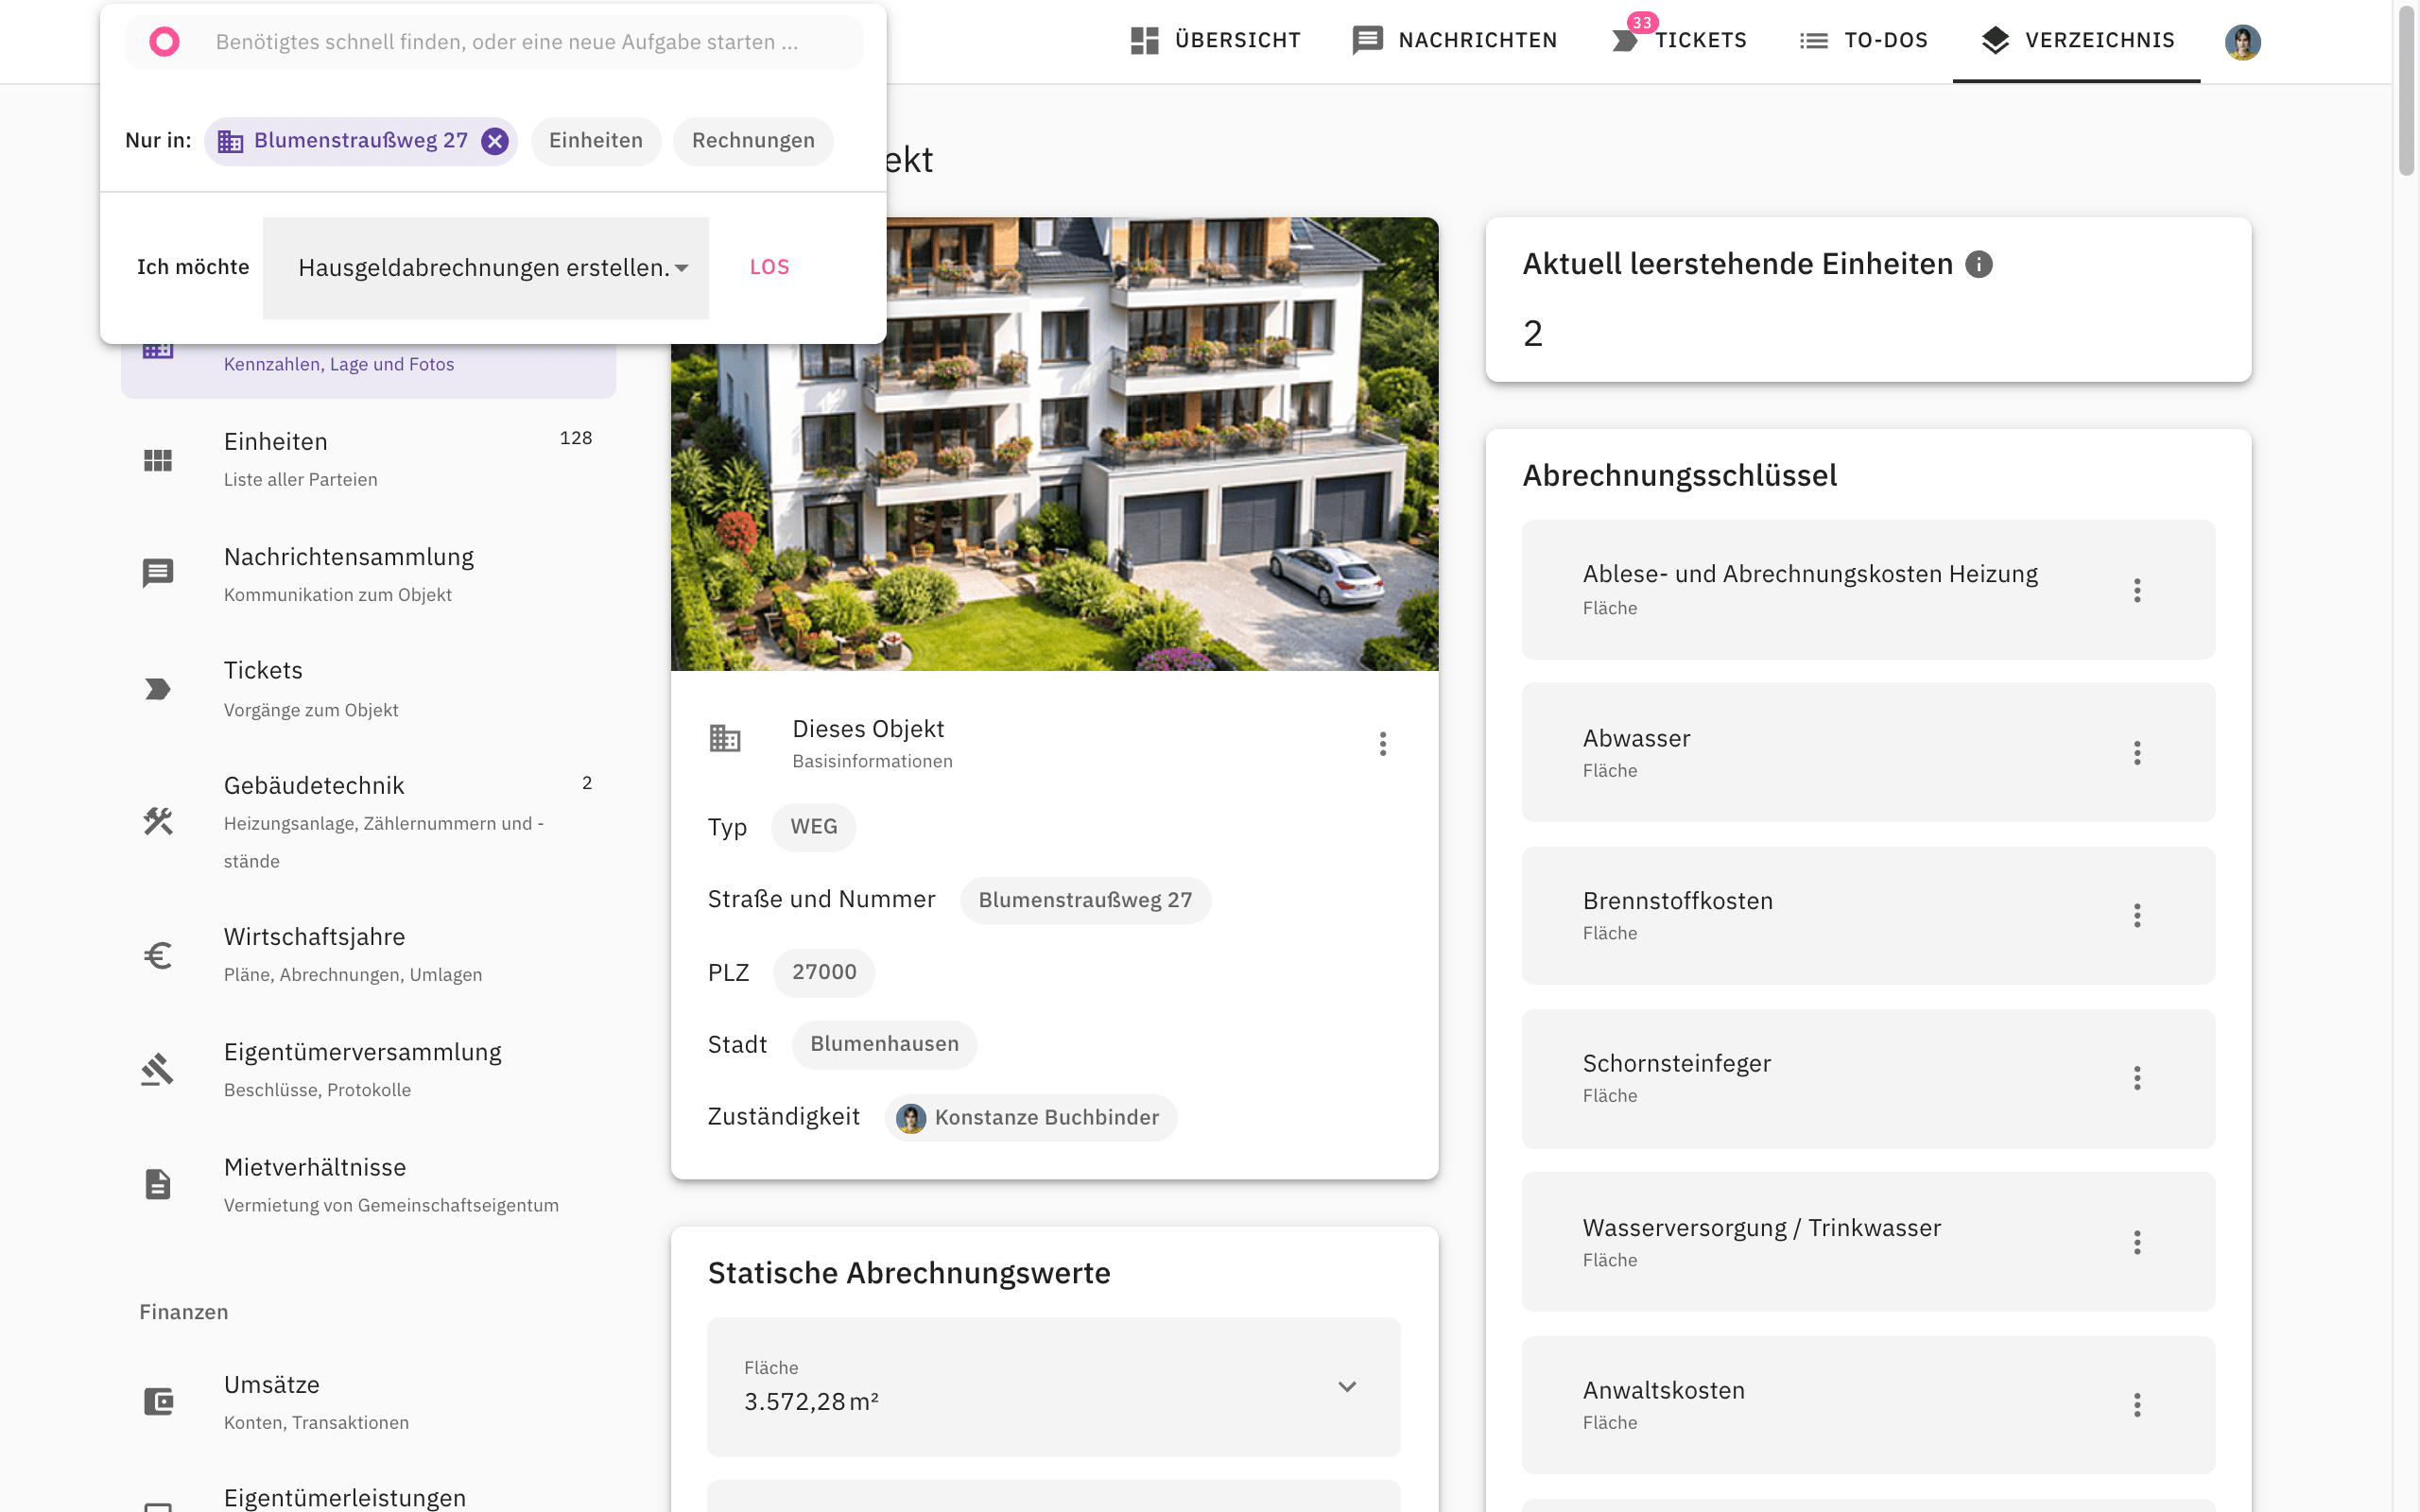Expand the Fläche 3.572,28 m² row
Image resolution: width=2420 pixels, height=1512 pixels.
pyautogui.click(x=1053, y=1386)
